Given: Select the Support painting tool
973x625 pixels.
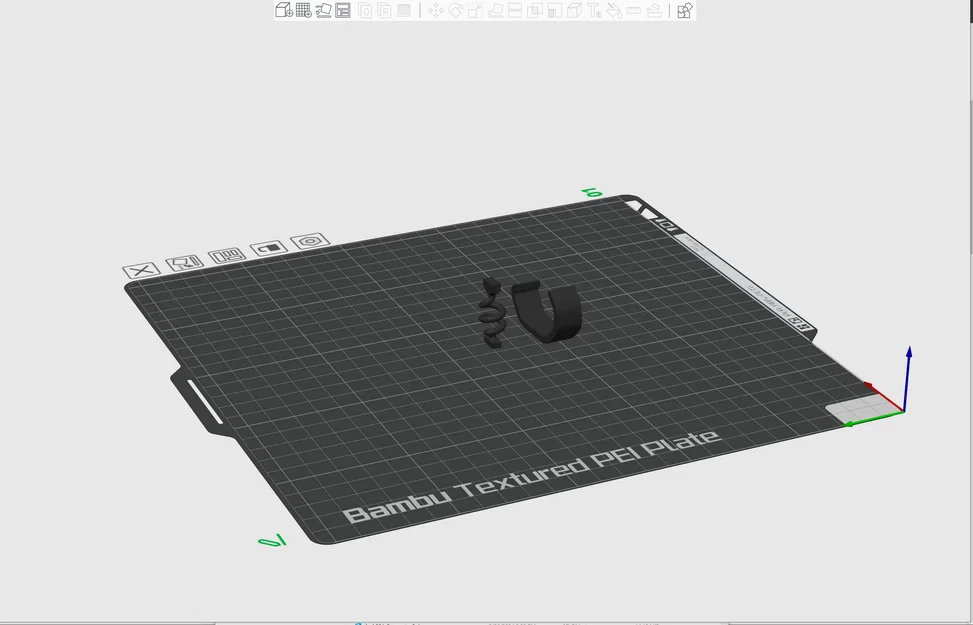Looking at the screenshot, I should click(555, 11).
